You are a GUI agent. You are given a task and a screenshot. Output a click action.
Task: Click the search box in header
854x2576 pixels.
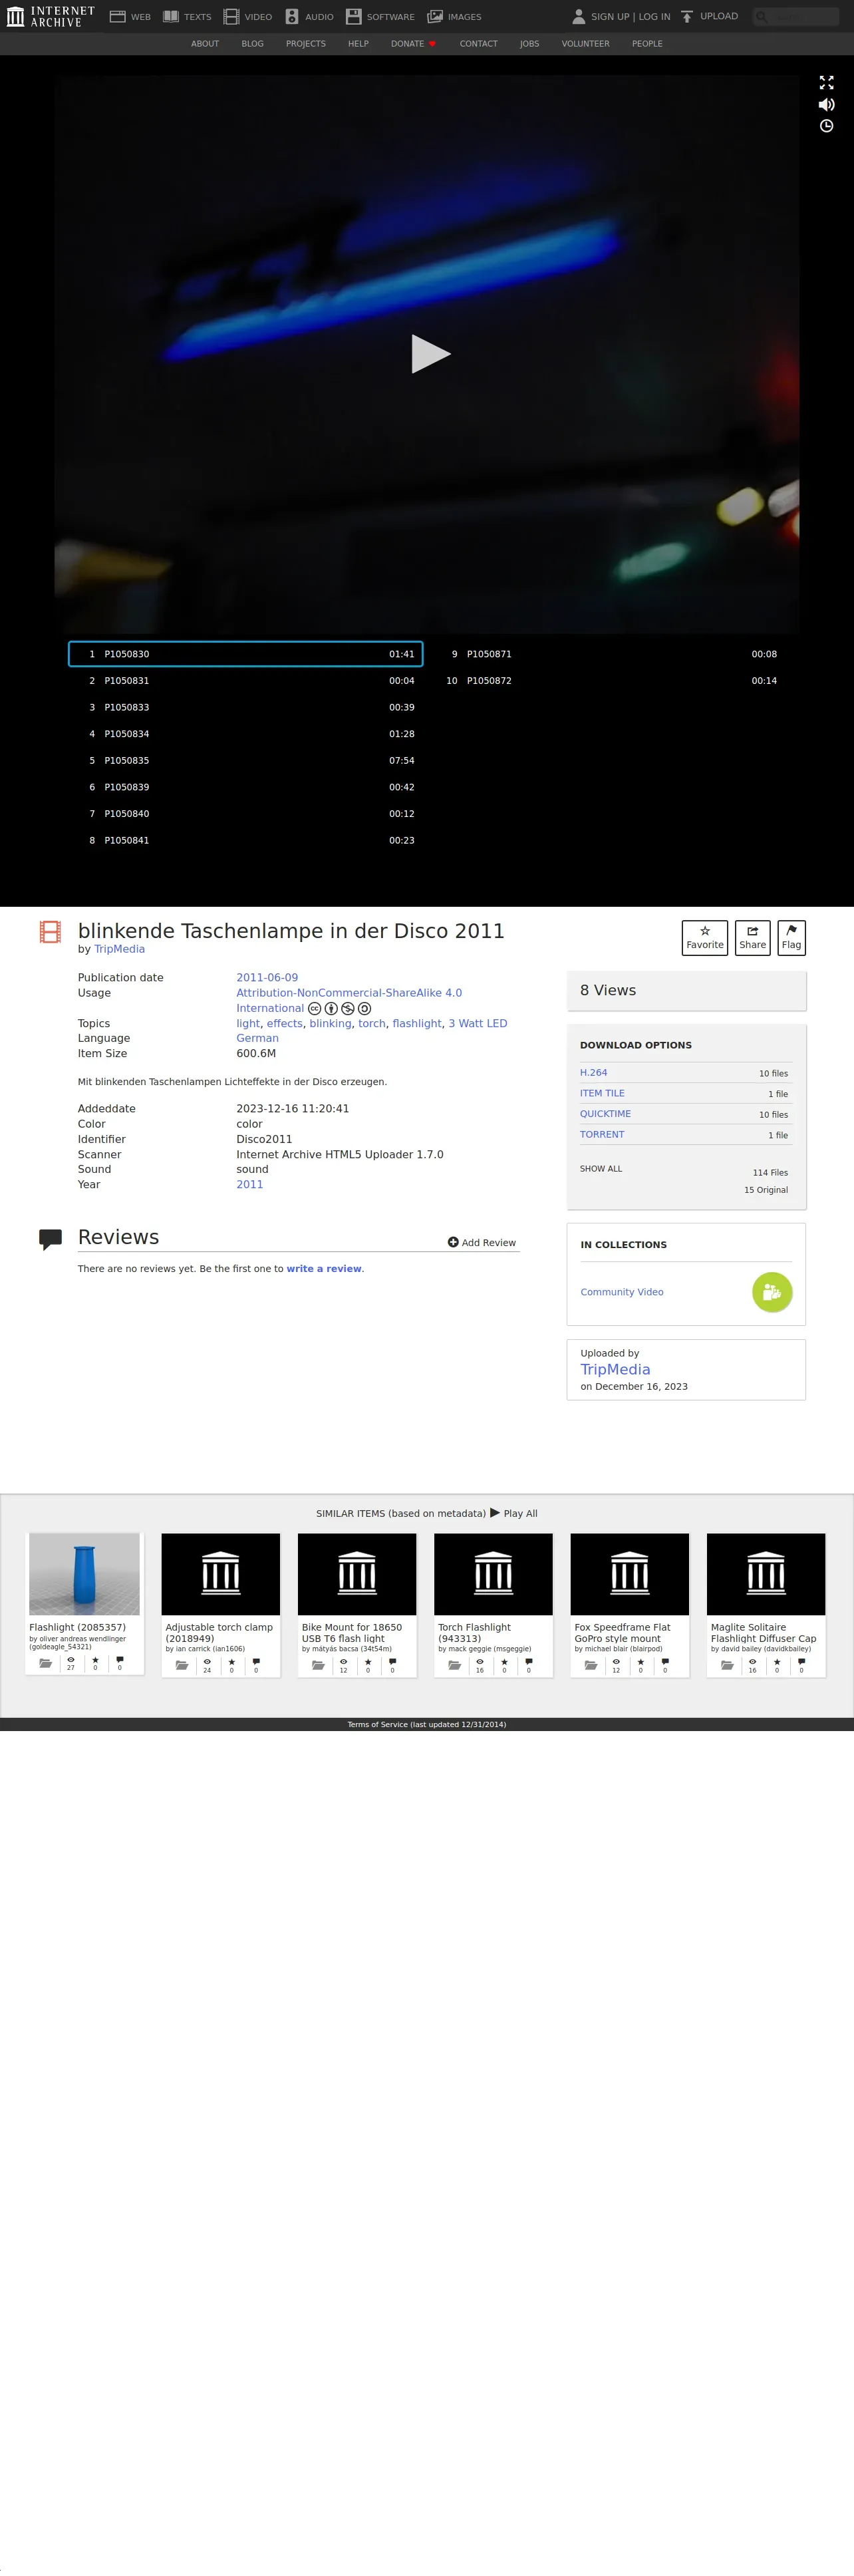(x=796, y=16)
